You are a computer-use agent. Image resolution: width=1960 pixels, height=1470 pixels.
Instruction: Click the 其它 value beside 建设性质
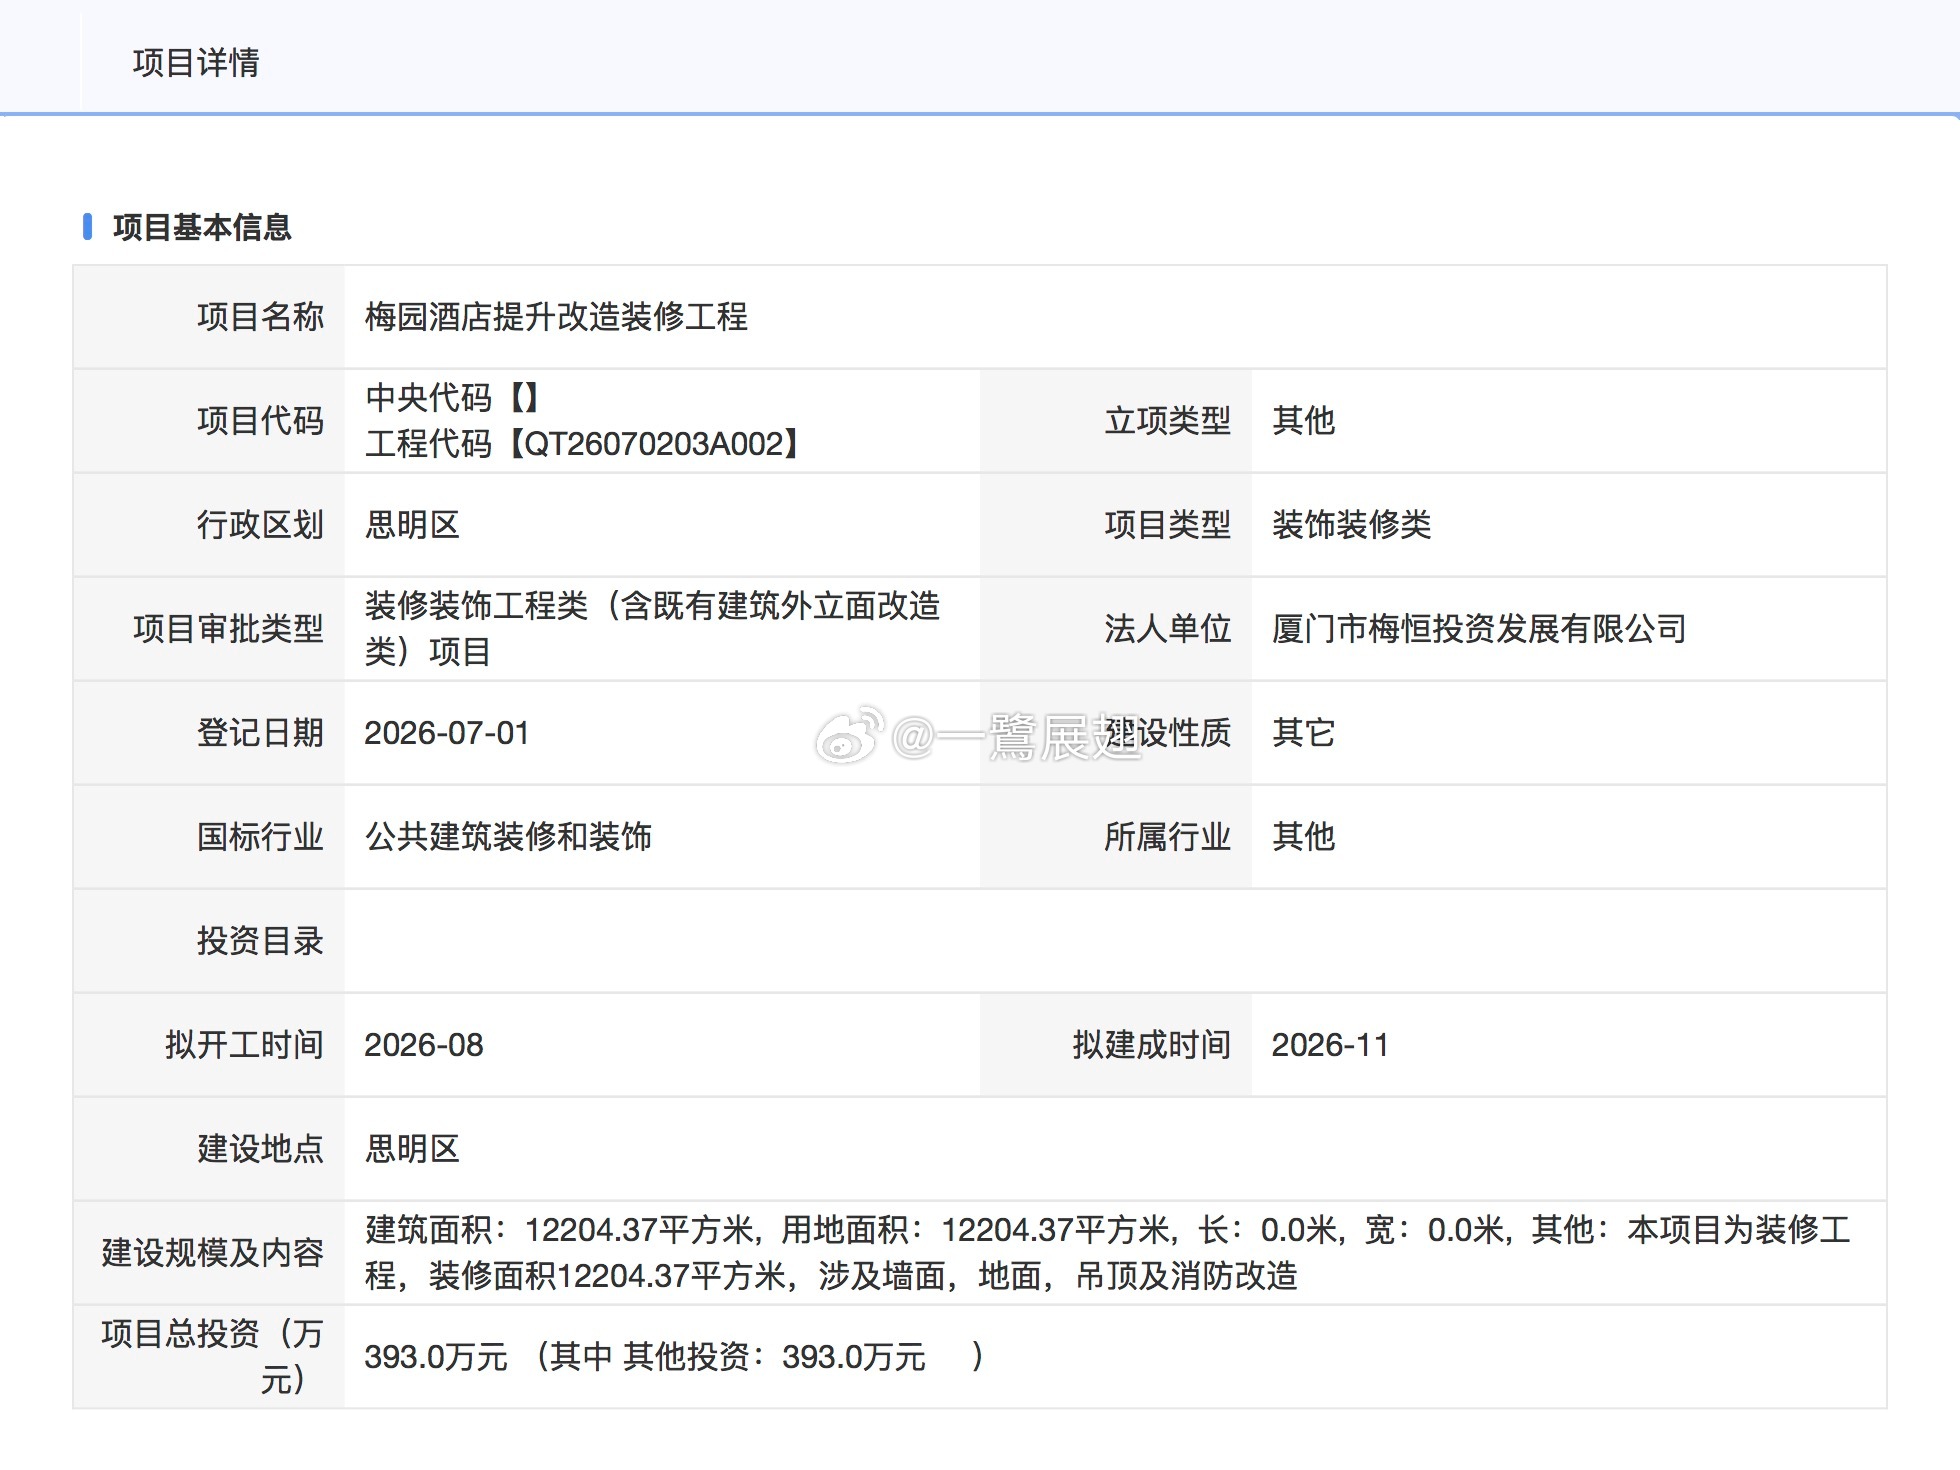tap(1303, 733)
